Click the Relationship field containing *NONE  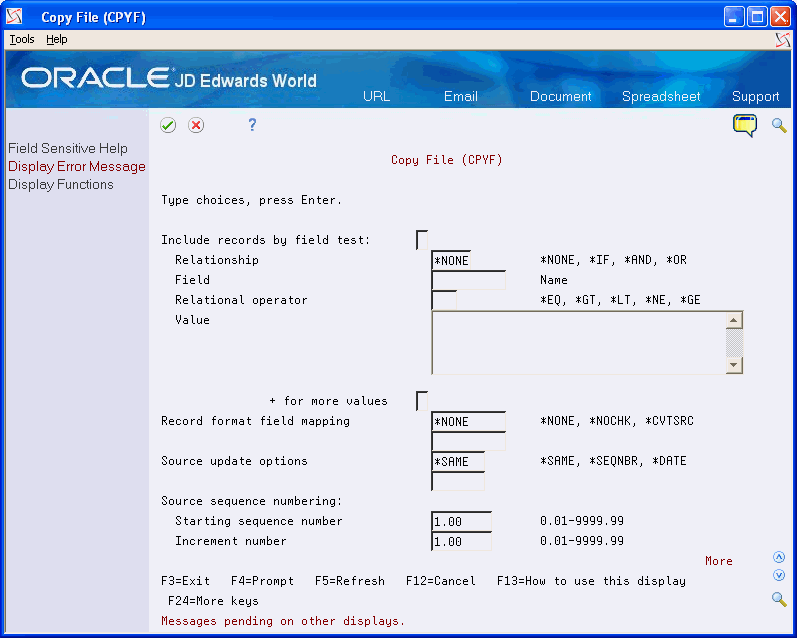451,260
